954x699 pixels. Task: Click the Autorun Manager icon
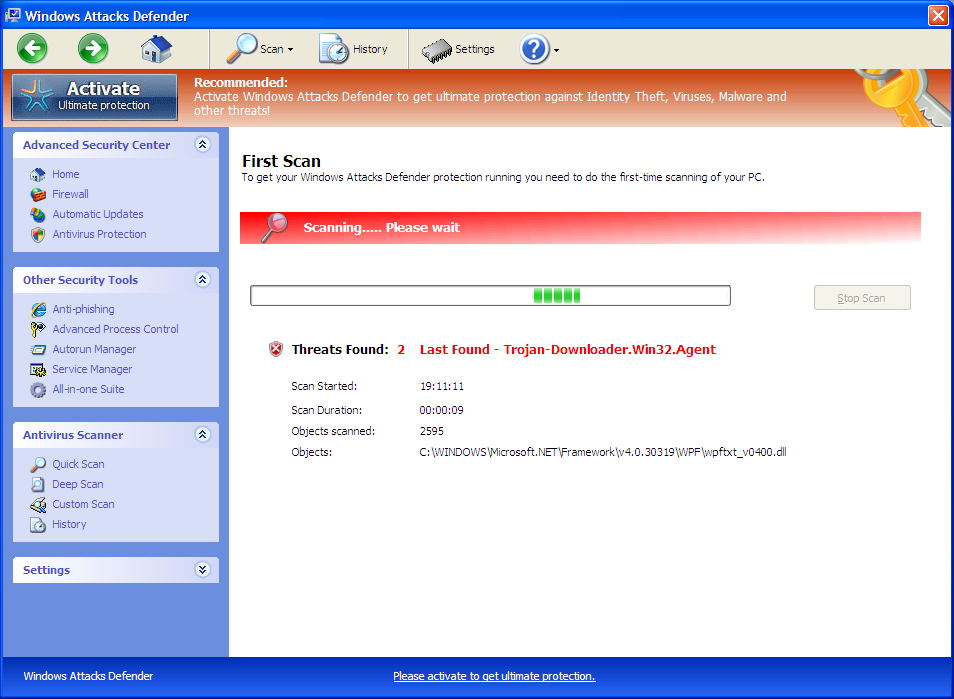click(x=38, y=350)
